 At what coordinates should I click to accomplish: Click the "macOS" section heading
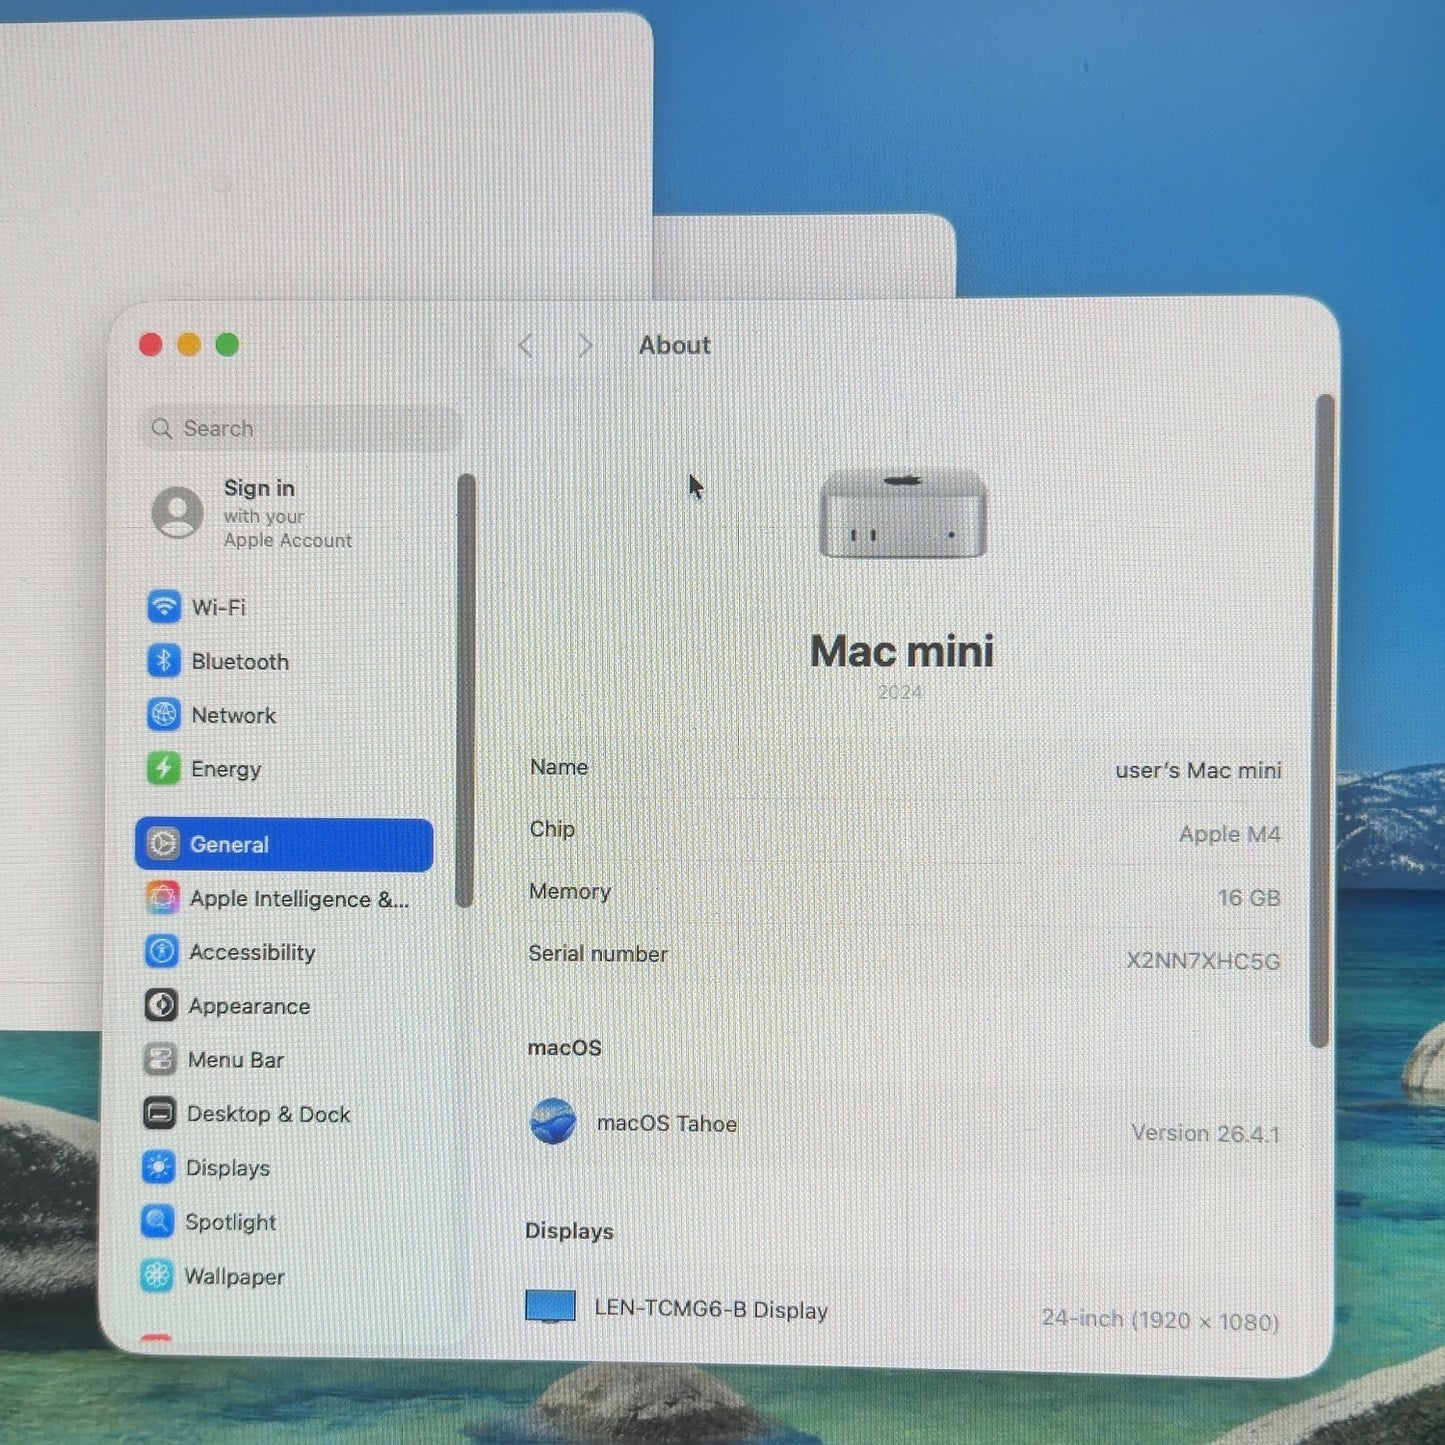[x=565, y=1047]
